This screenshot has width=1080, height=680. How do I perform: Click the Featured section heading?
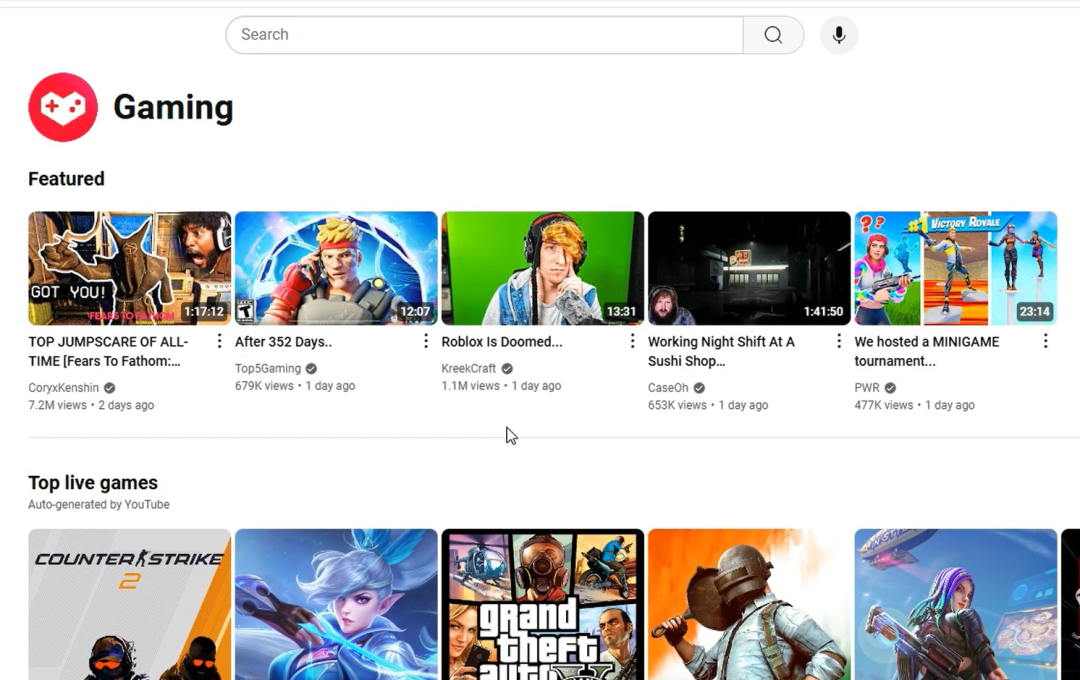(x=66, y=179)
